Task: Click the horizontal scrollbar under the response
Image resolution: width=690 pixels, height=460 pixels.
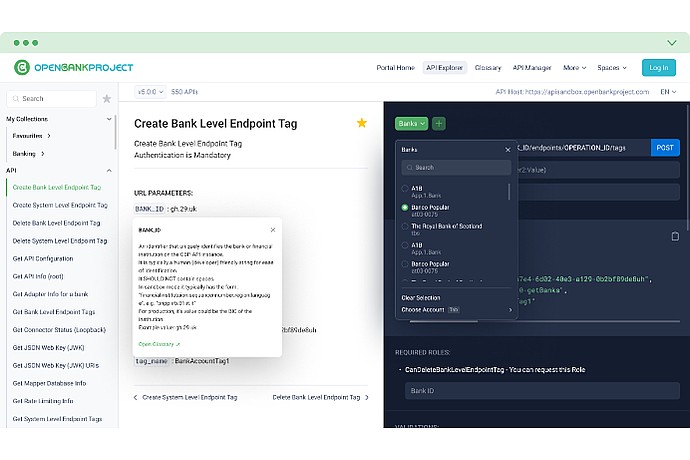Action: click(x=444, y=321)
